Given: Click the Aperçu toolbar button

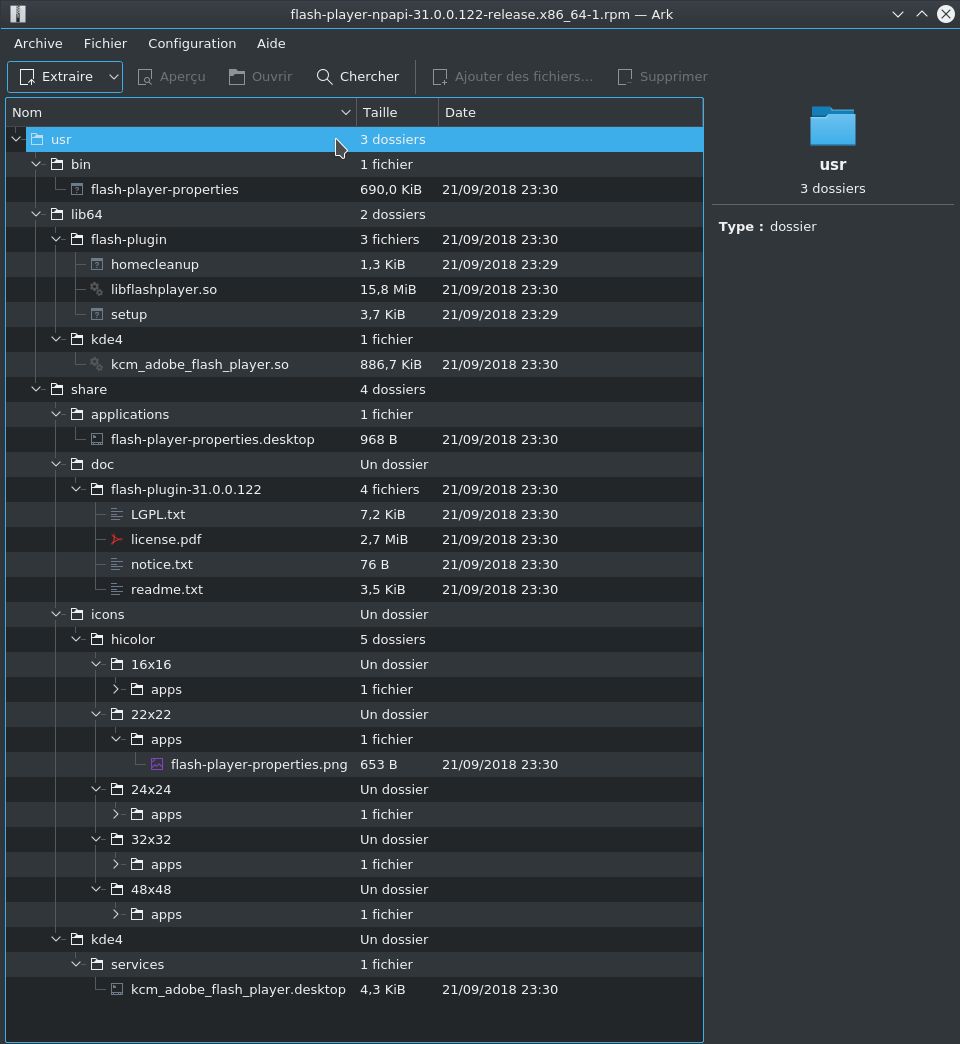Looking at the screenshot, I should 172,77.
